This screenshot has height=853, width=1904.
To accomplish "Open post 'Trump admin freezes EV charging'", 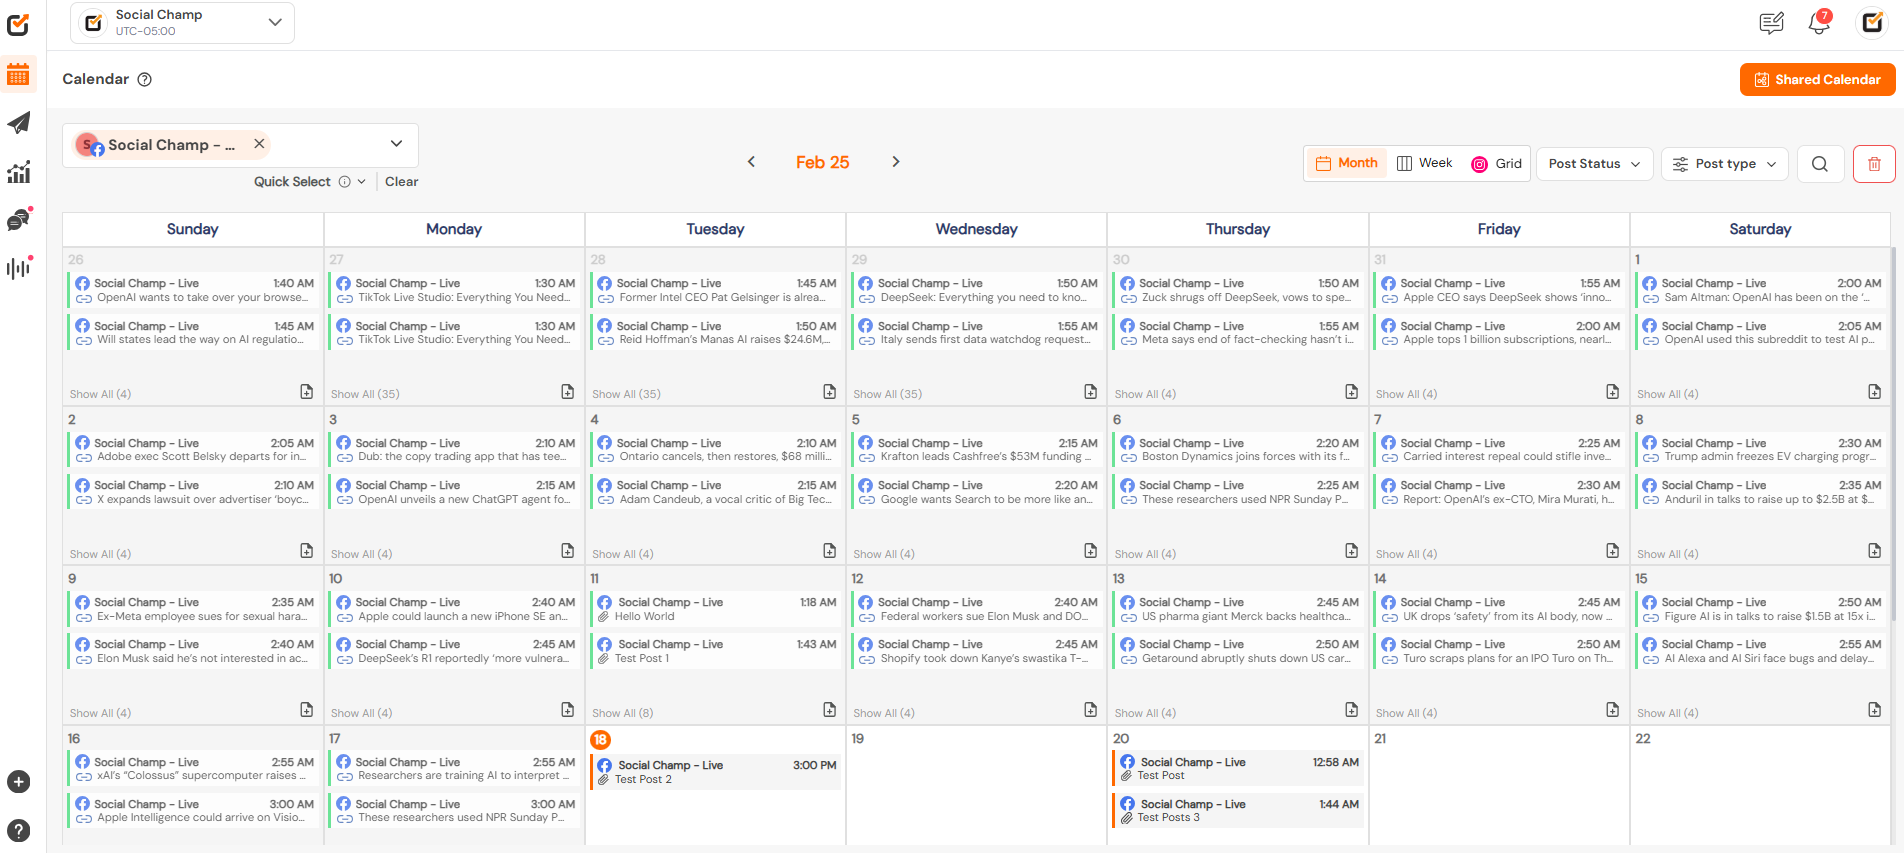I will click(1761, 450).
